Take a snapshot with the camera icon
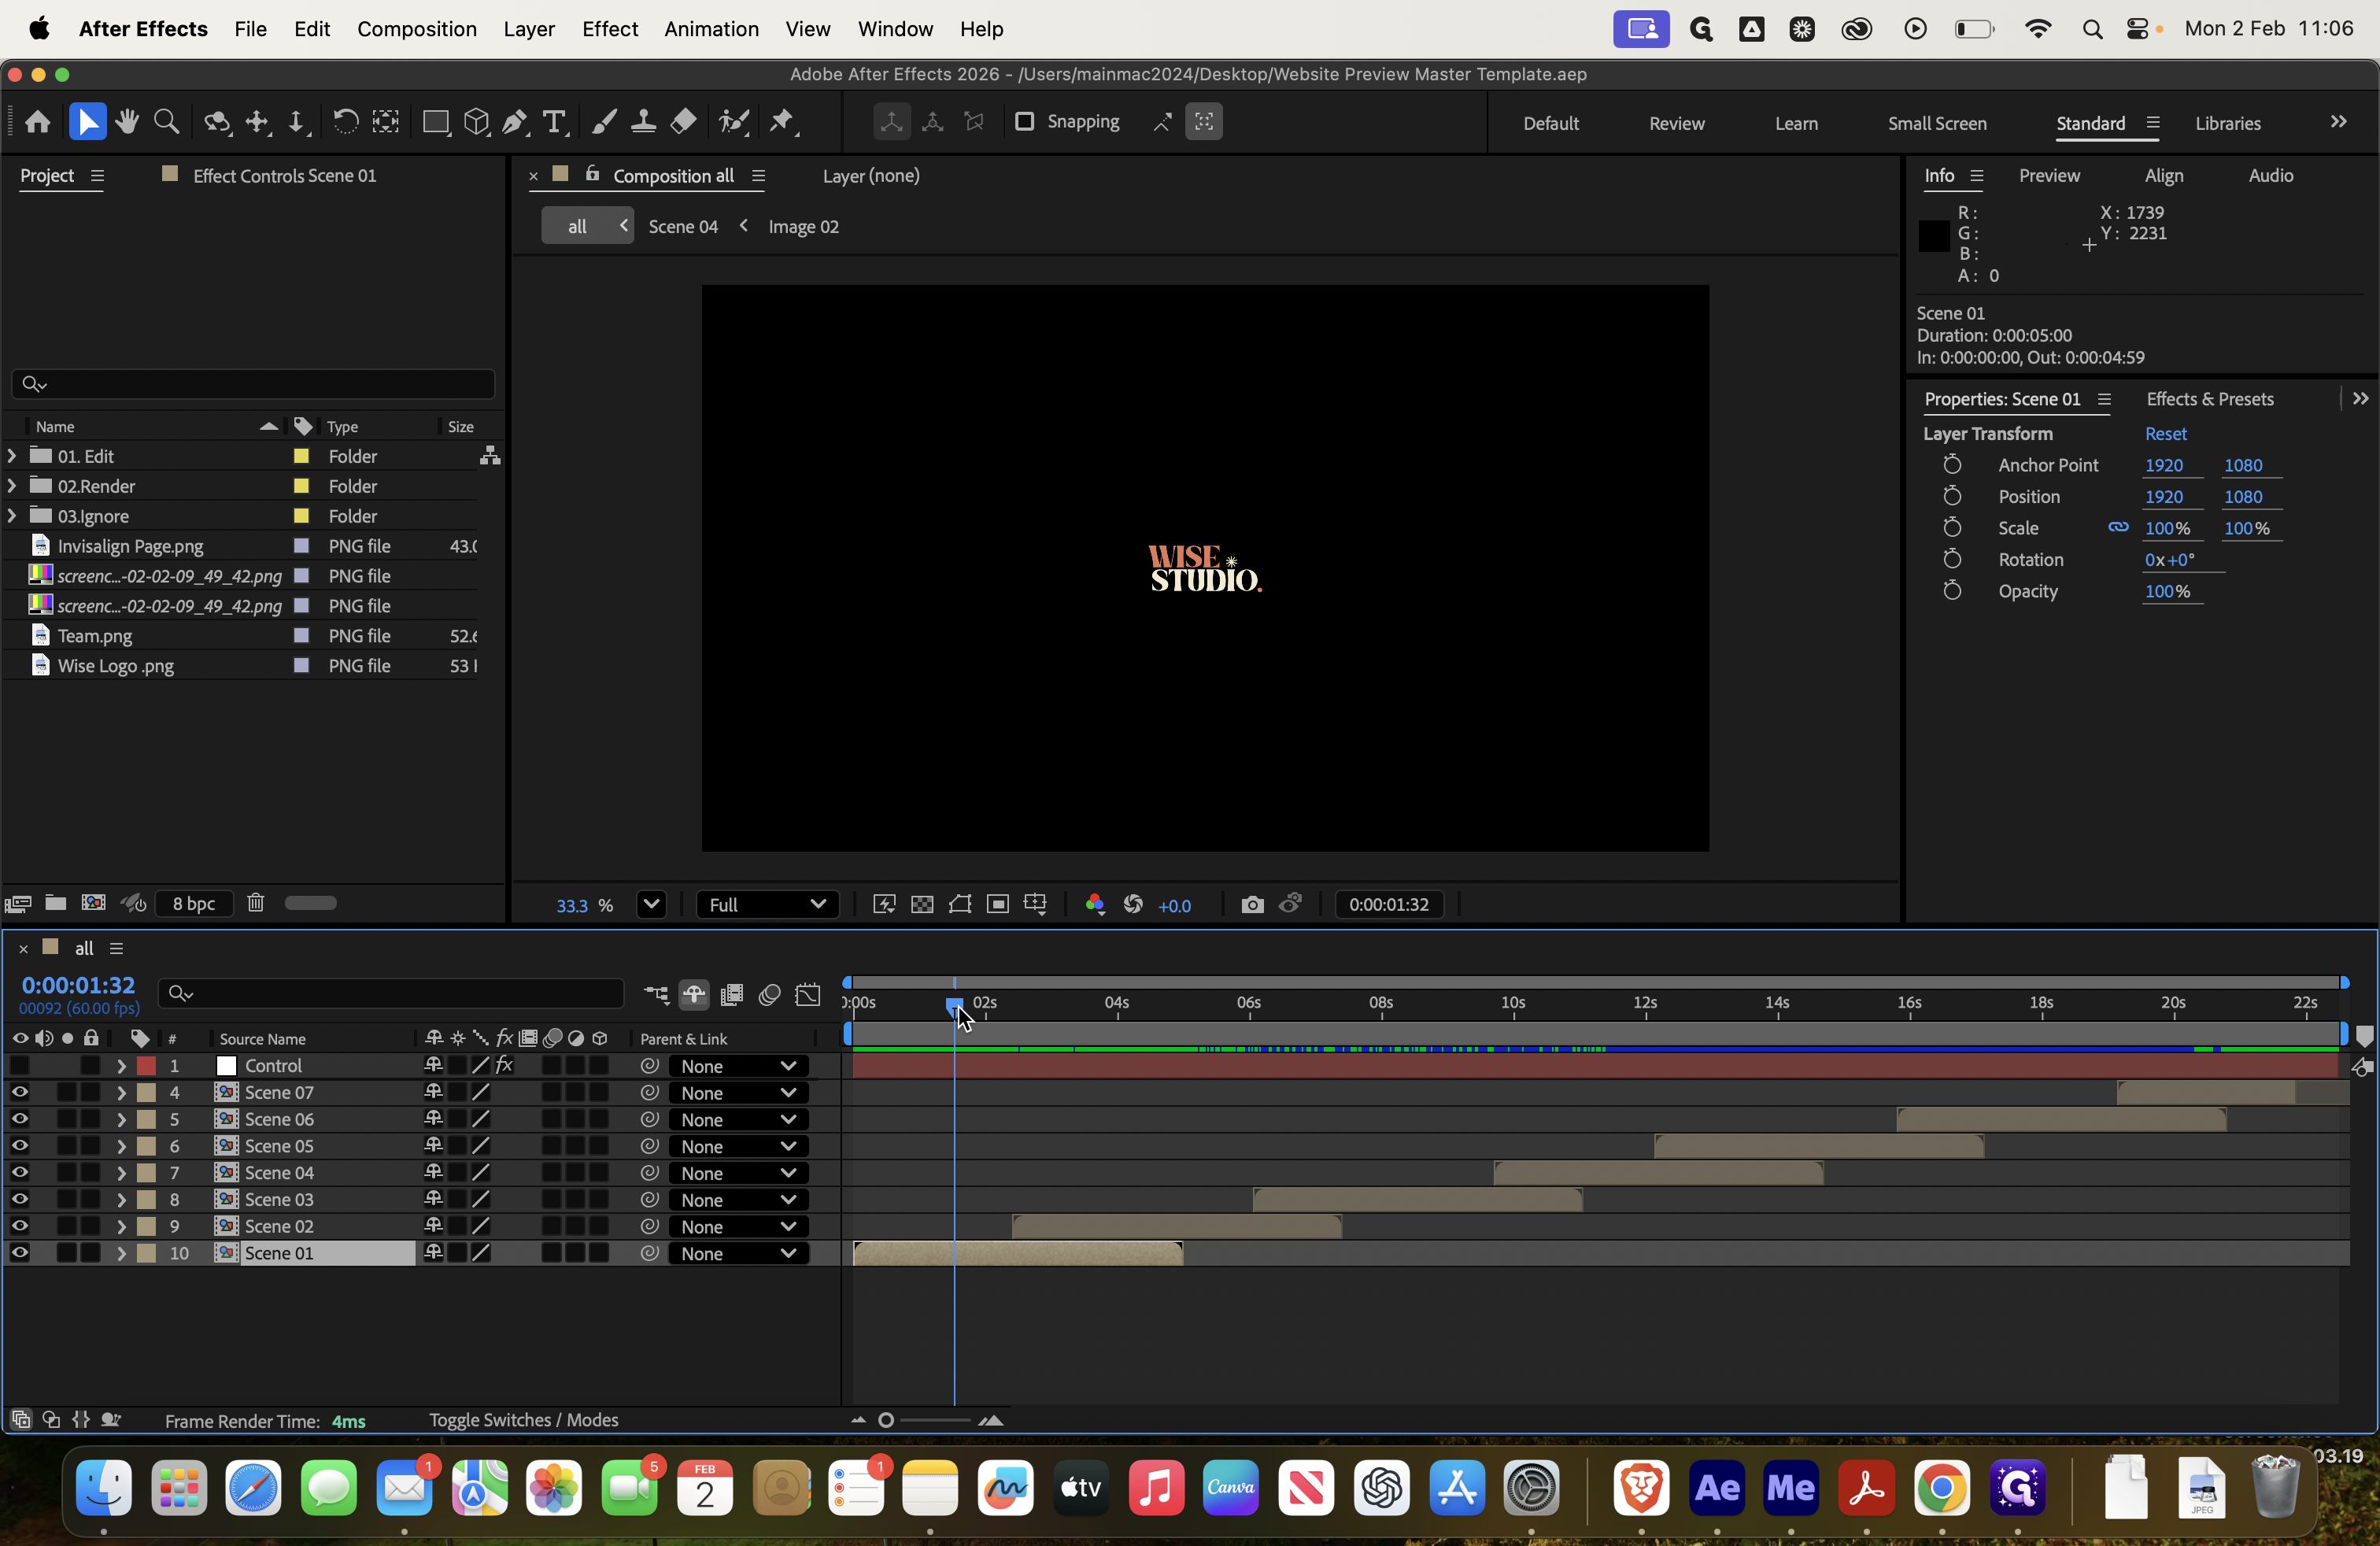 tap(1251, 904)
